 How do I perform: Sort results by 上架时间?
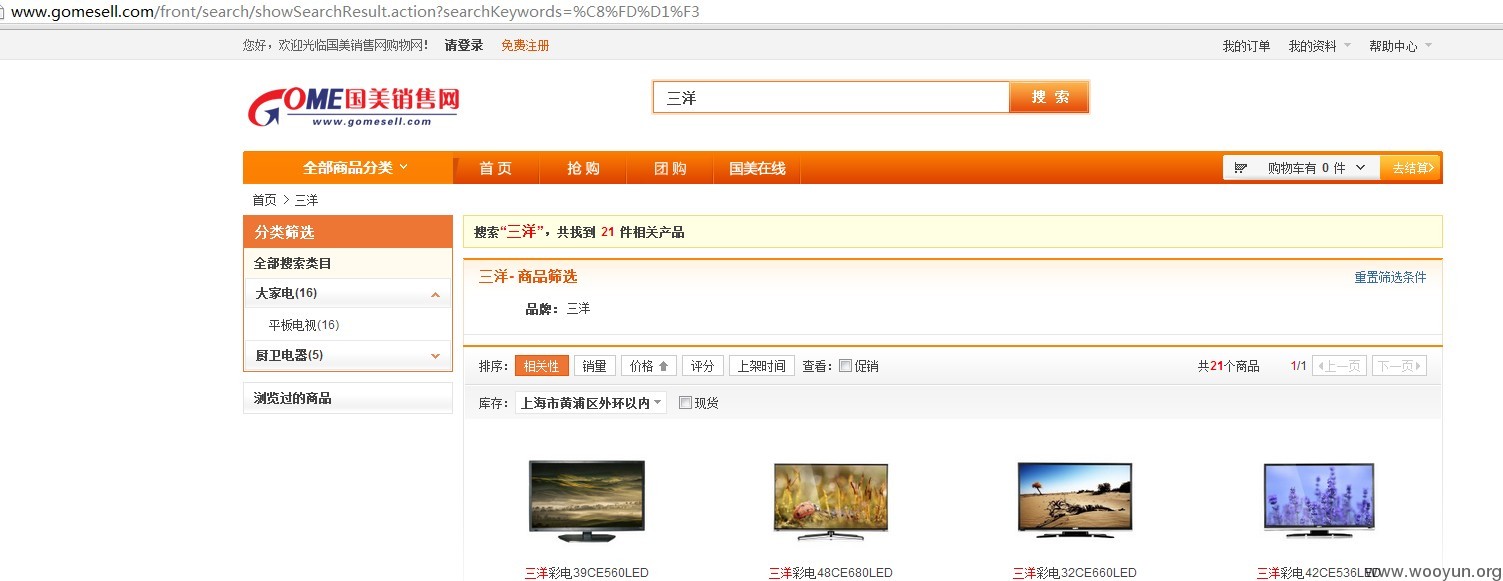point(762,366)
